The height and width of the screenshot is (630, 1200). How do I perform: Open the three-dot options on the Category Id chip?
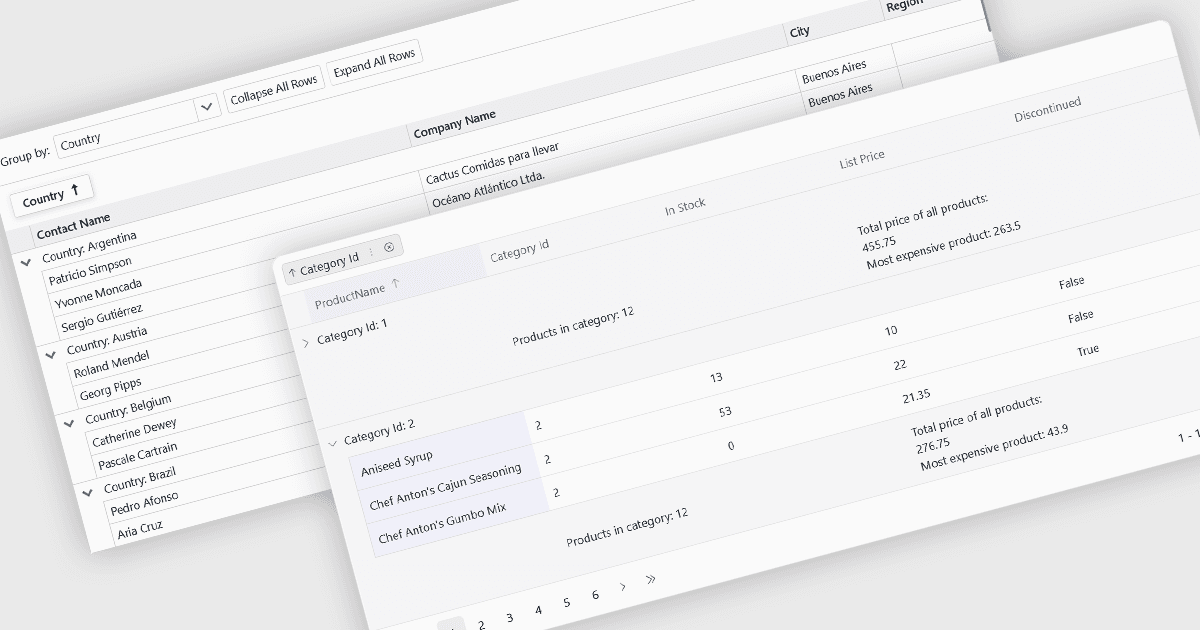372,252
